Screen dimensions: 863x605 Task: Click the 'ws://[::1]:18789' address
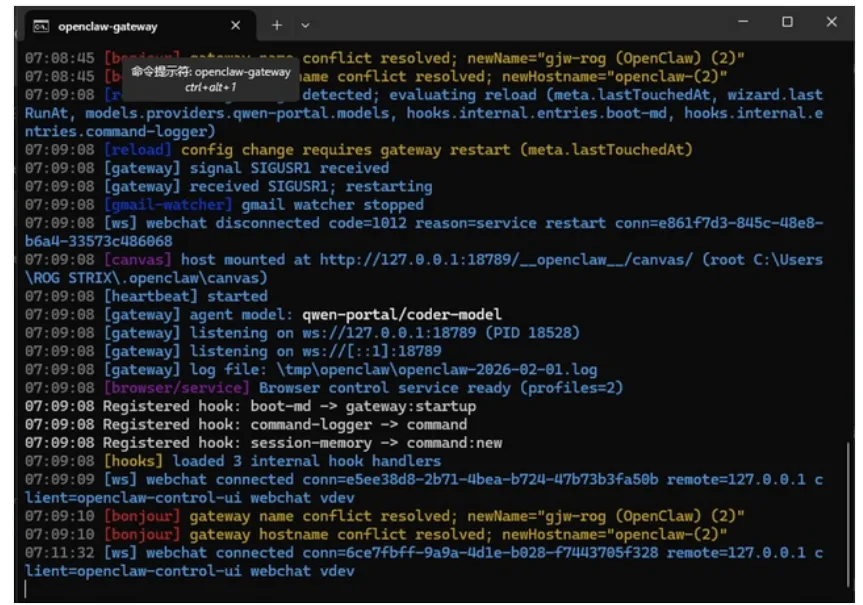tap(372, 351)
